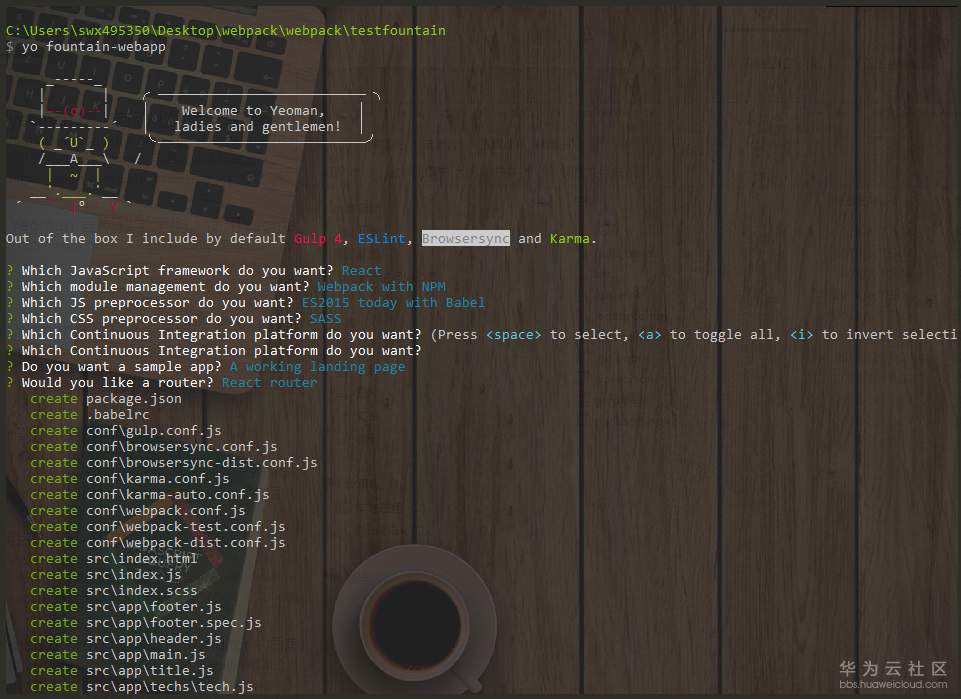Screen dimensions: 961x699
Task: Click the blue 'ESLint' text
Action: tap(381, 239)
